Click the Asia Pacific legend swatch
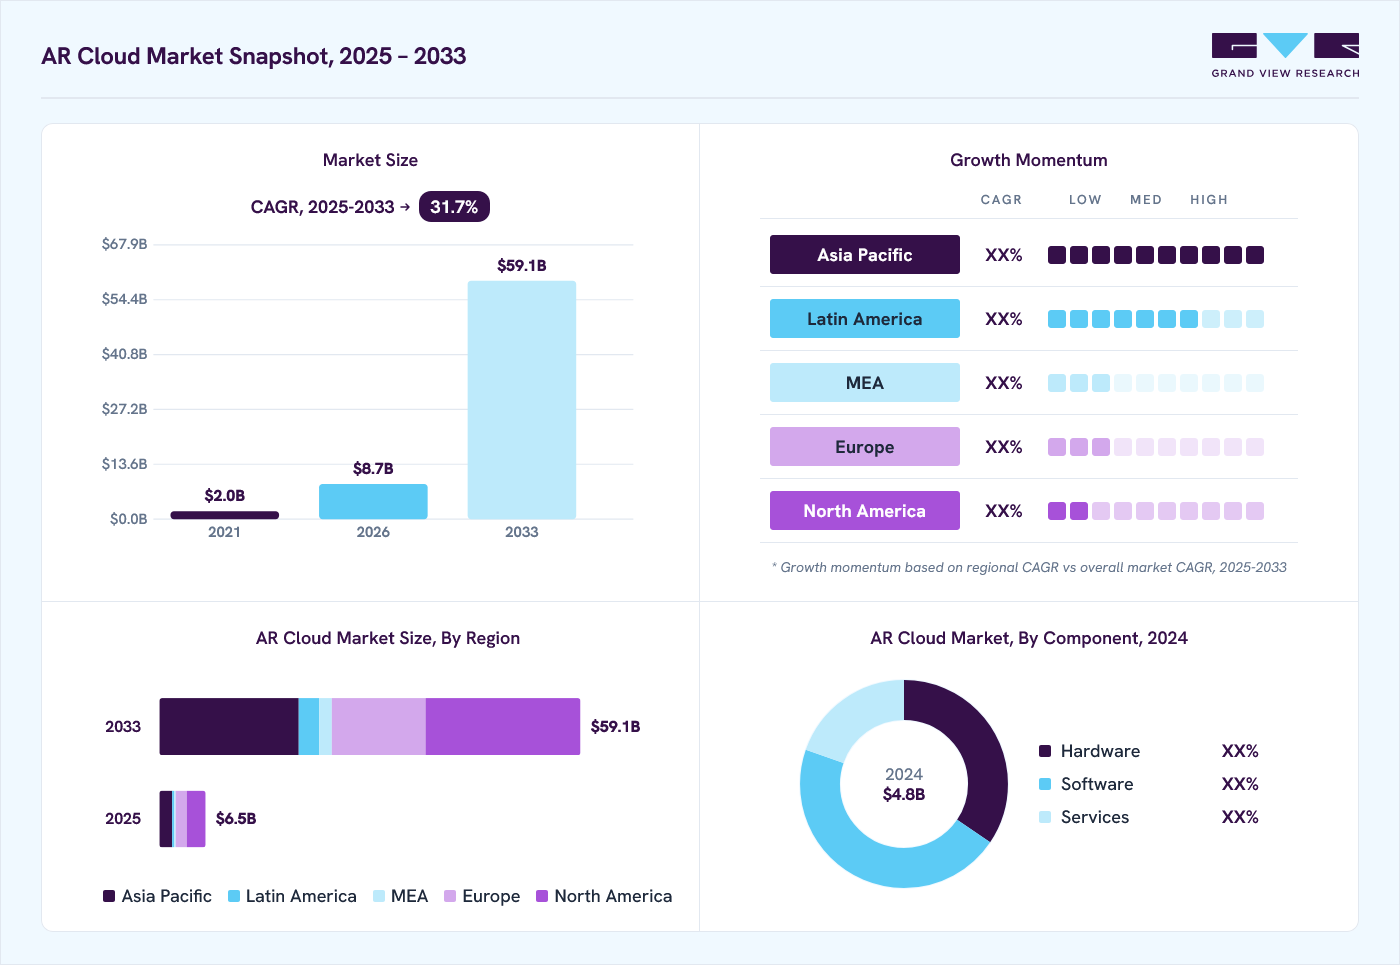 (x=109, y=896)
